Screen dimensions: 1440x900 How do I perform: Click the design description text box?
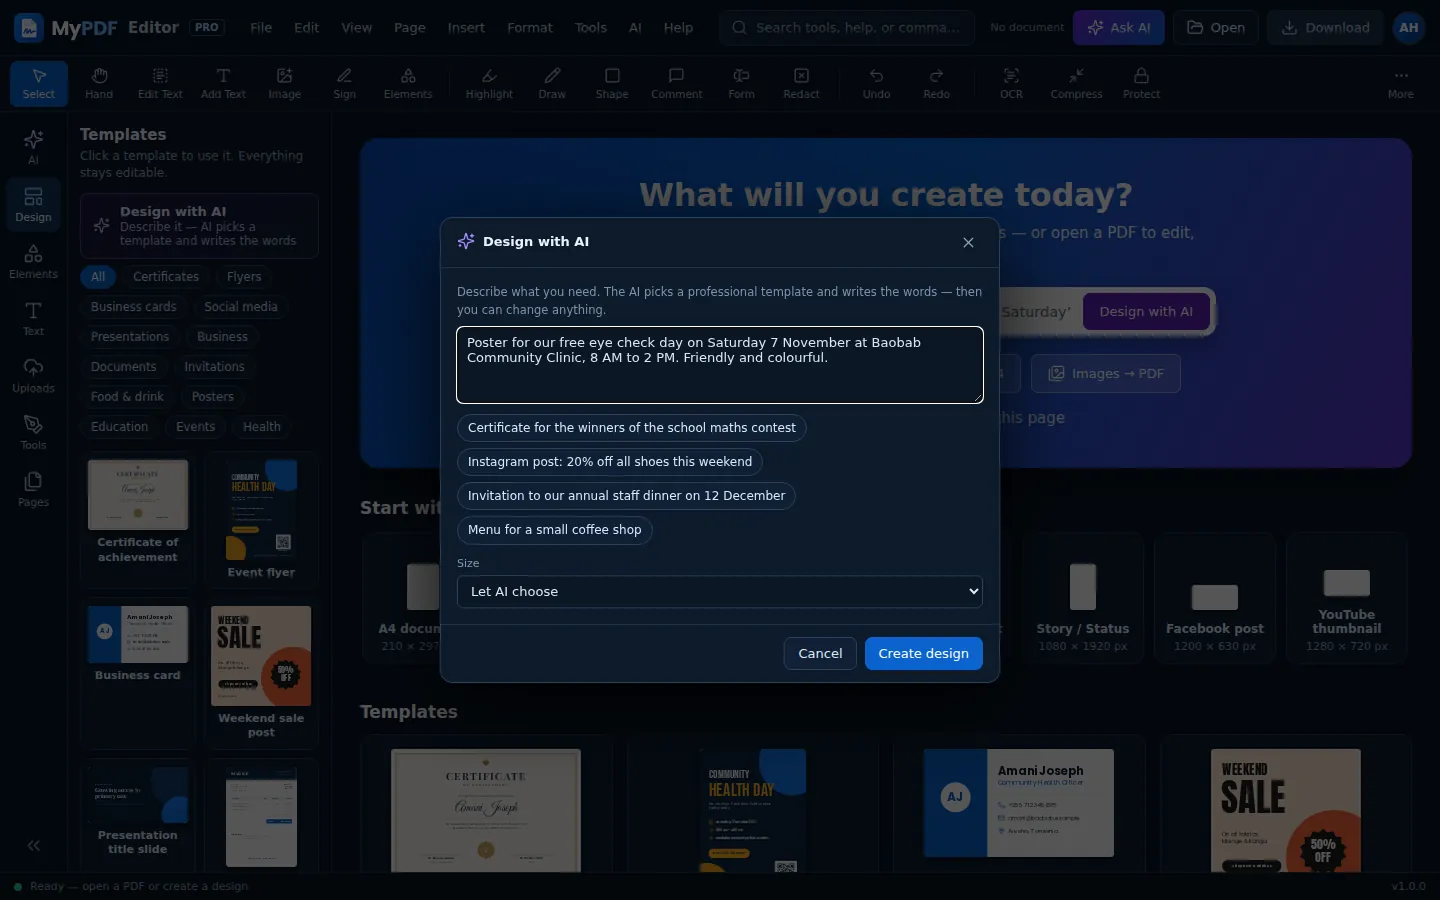click(720, 365)
